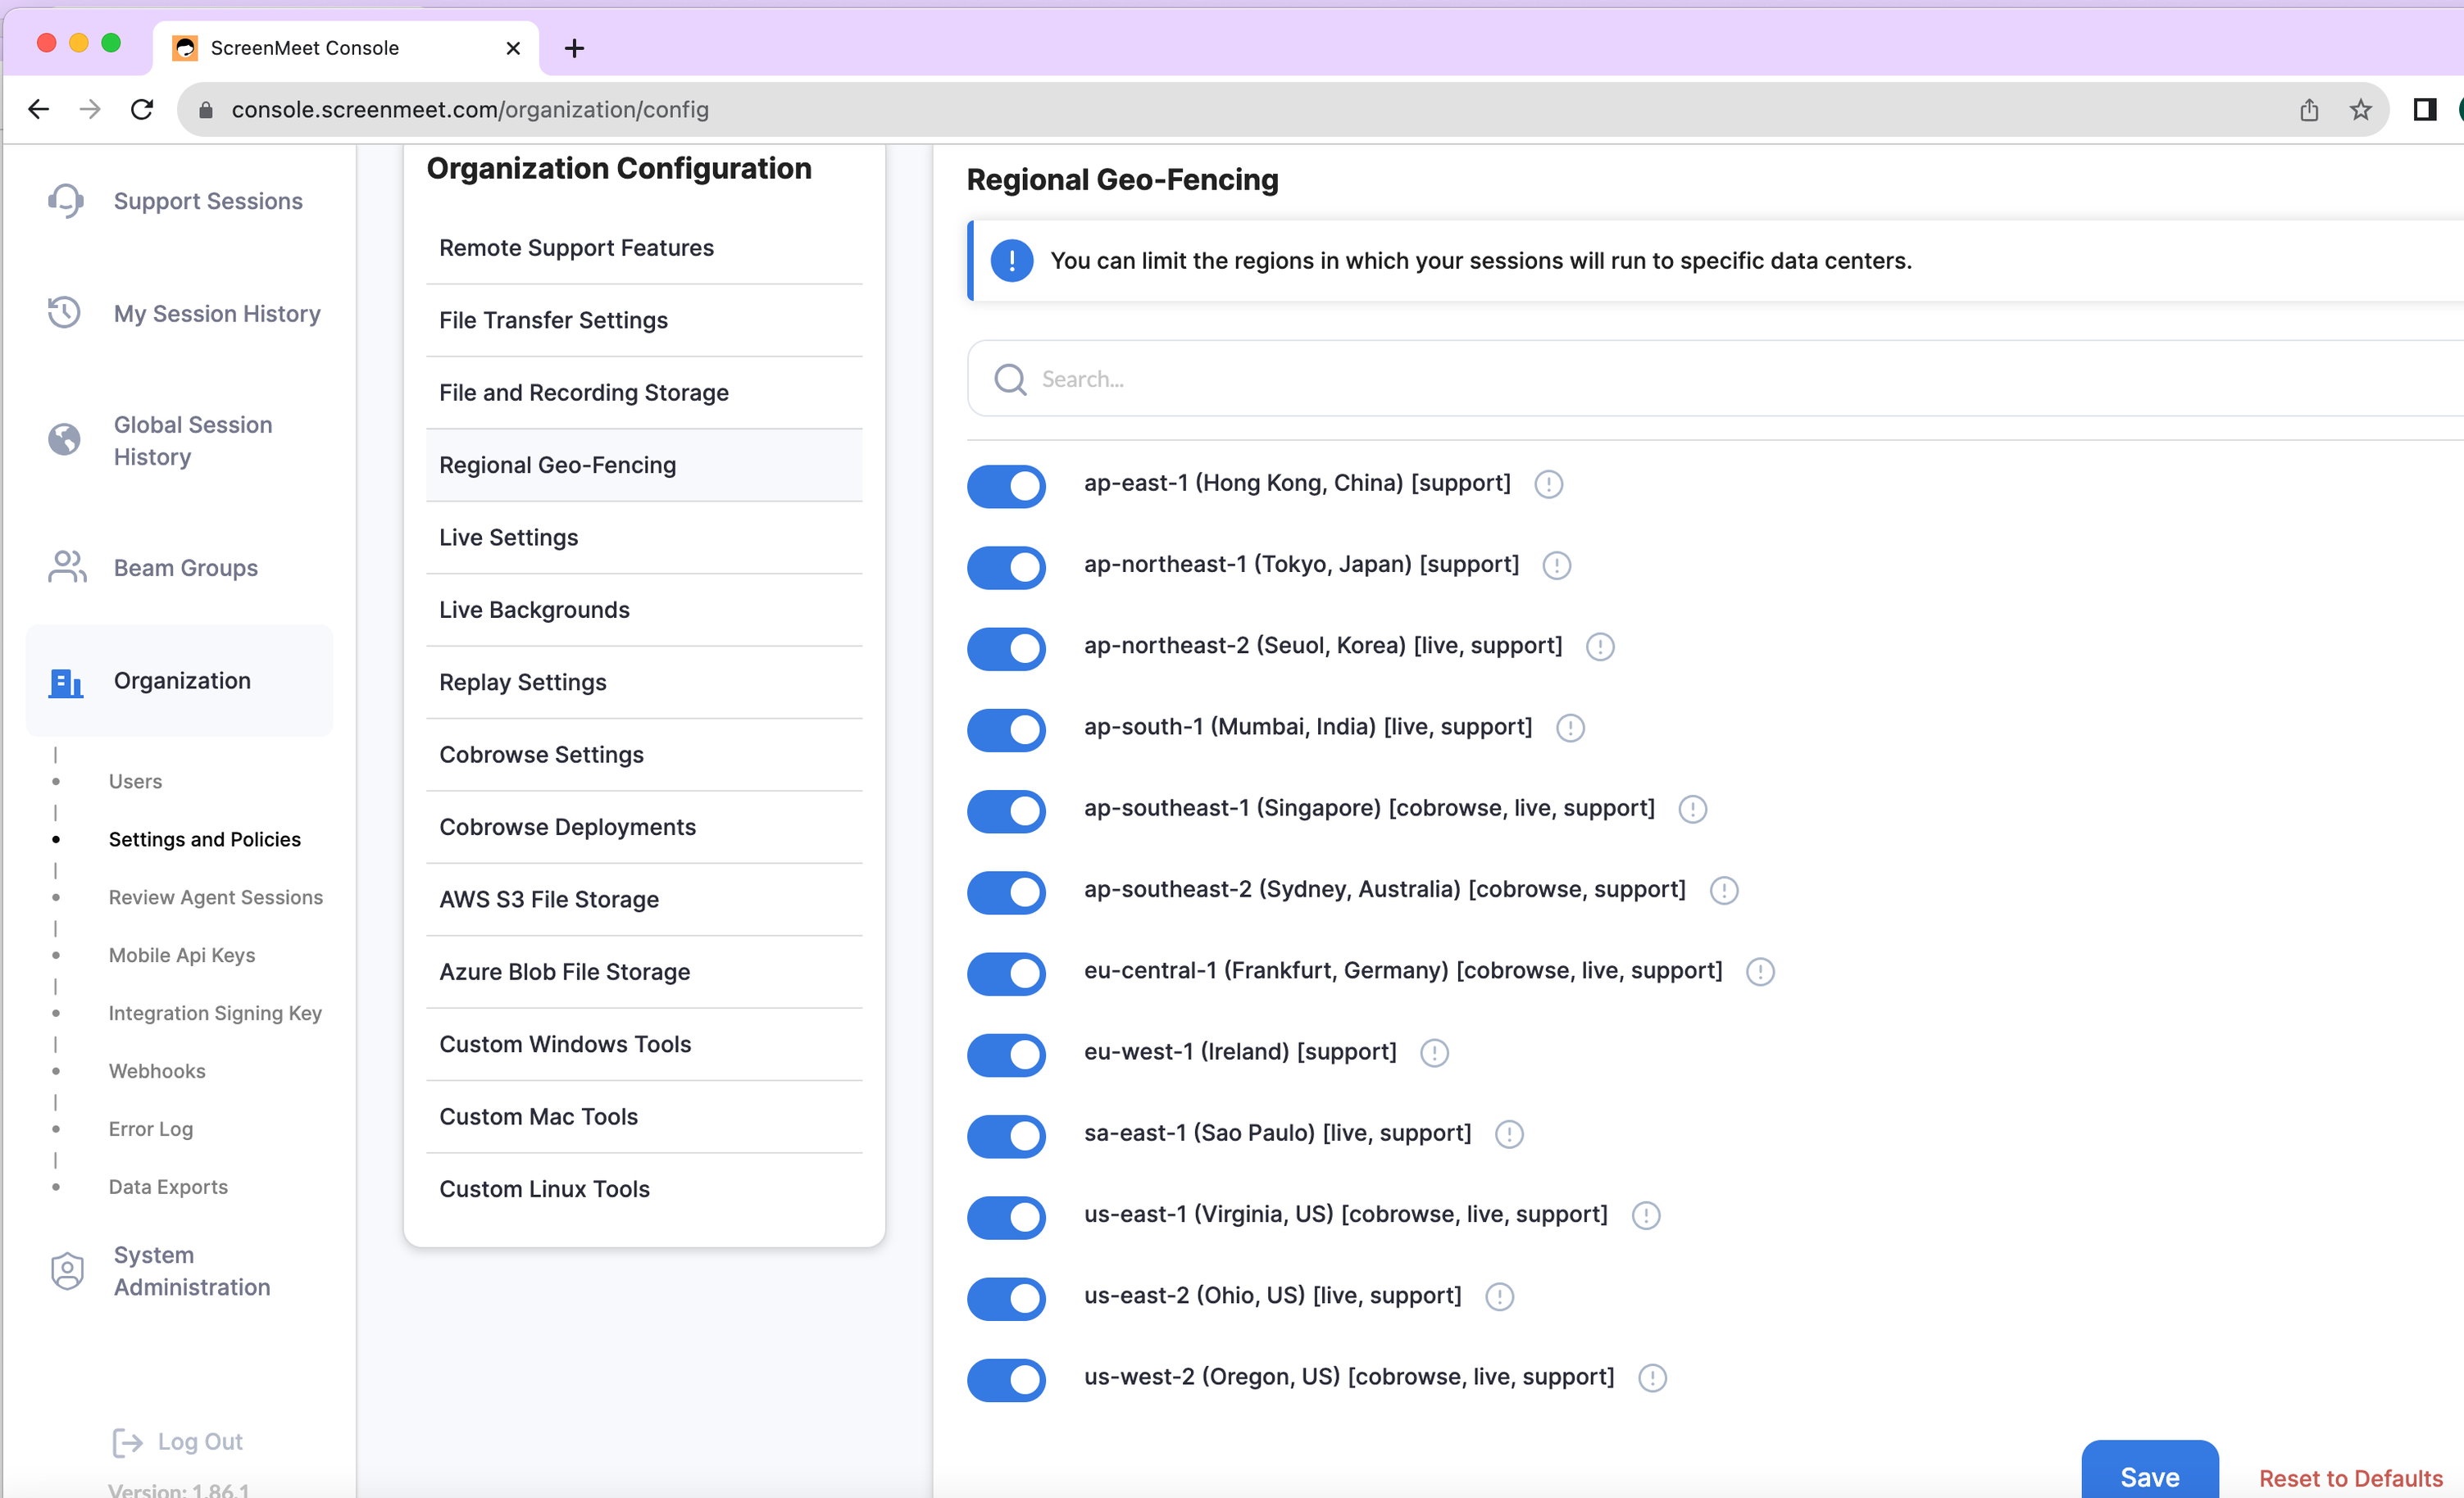Select File and Recording Storage
The image size is (2464, 1498).
coord(644,392)
